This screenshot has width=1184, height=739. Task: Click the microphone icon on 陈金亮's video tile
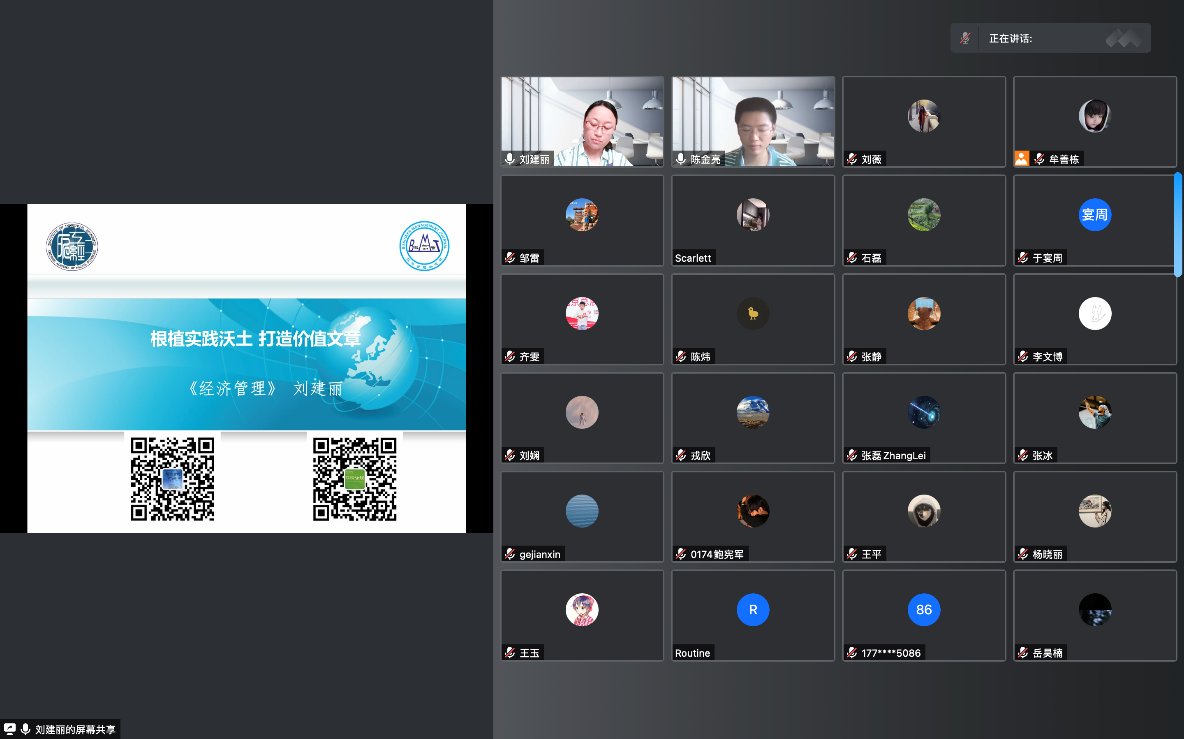[x=681, y=159]
